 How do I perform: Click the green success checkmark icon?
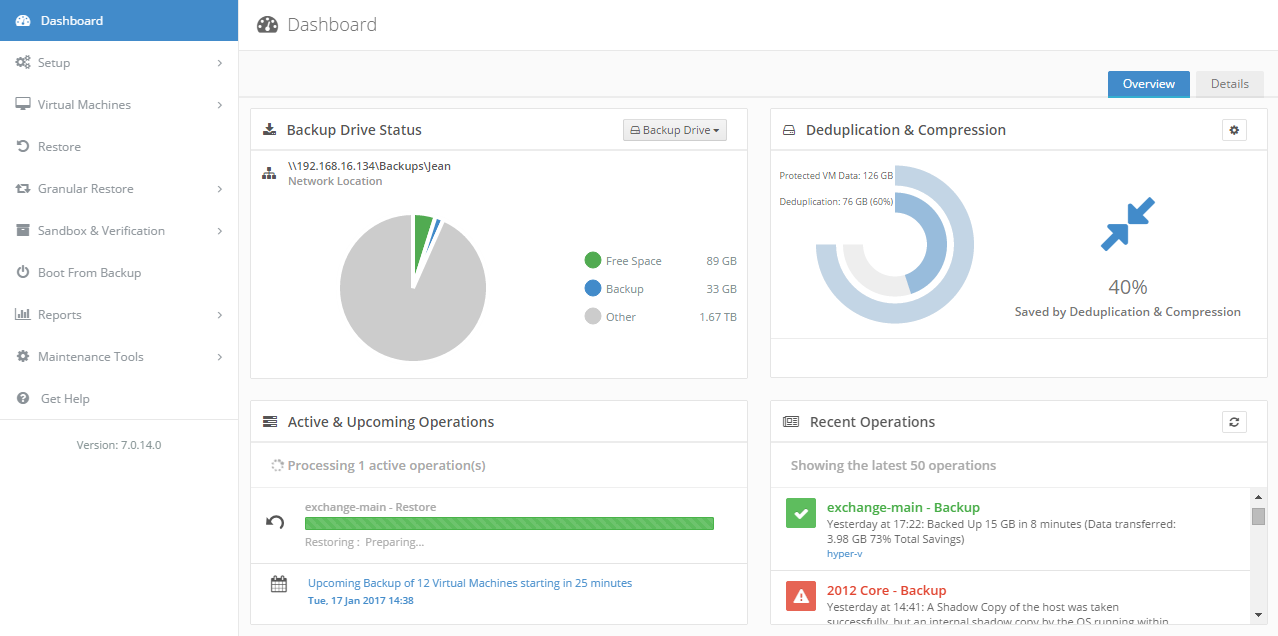801,515
